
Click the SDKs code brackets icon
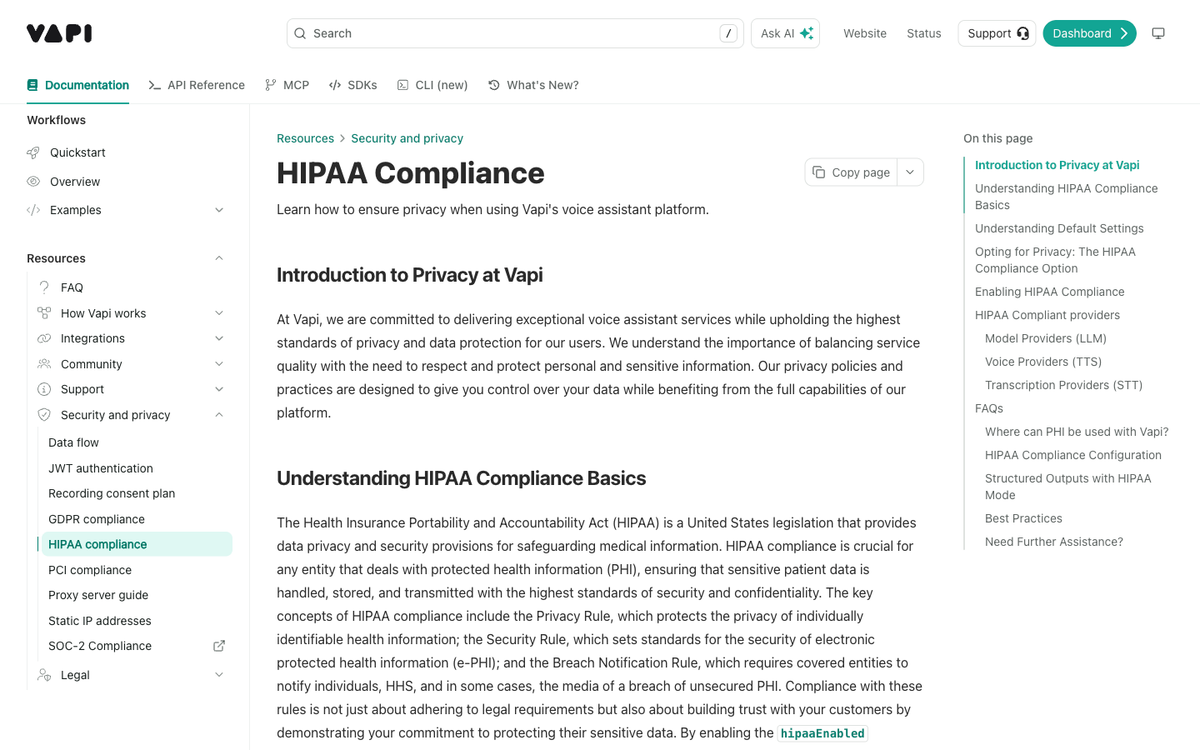click(x=335, y=85)
